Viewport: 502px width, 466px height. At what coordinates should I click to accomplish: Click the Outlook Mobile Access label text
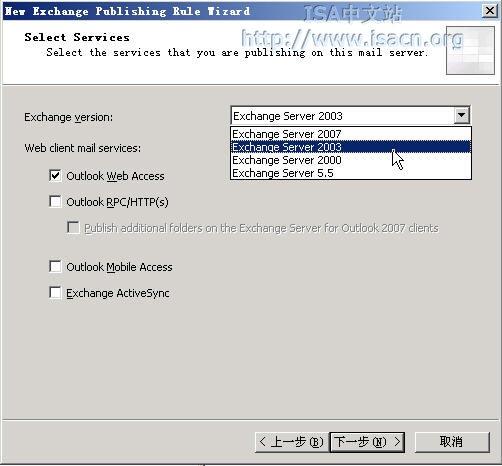click(x=119, y=267)
